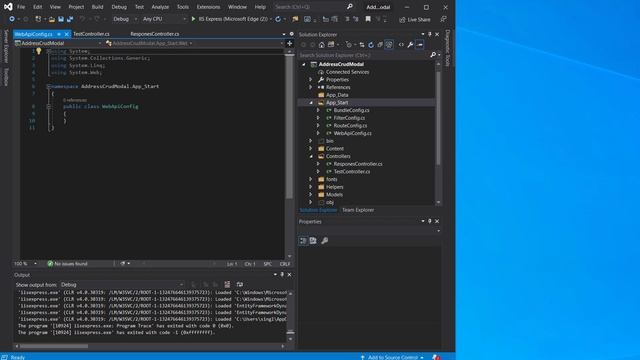Viewport: 640px width, 360px height.
Task: Open the Toolbox side tab
Action: tap(6, 77)
